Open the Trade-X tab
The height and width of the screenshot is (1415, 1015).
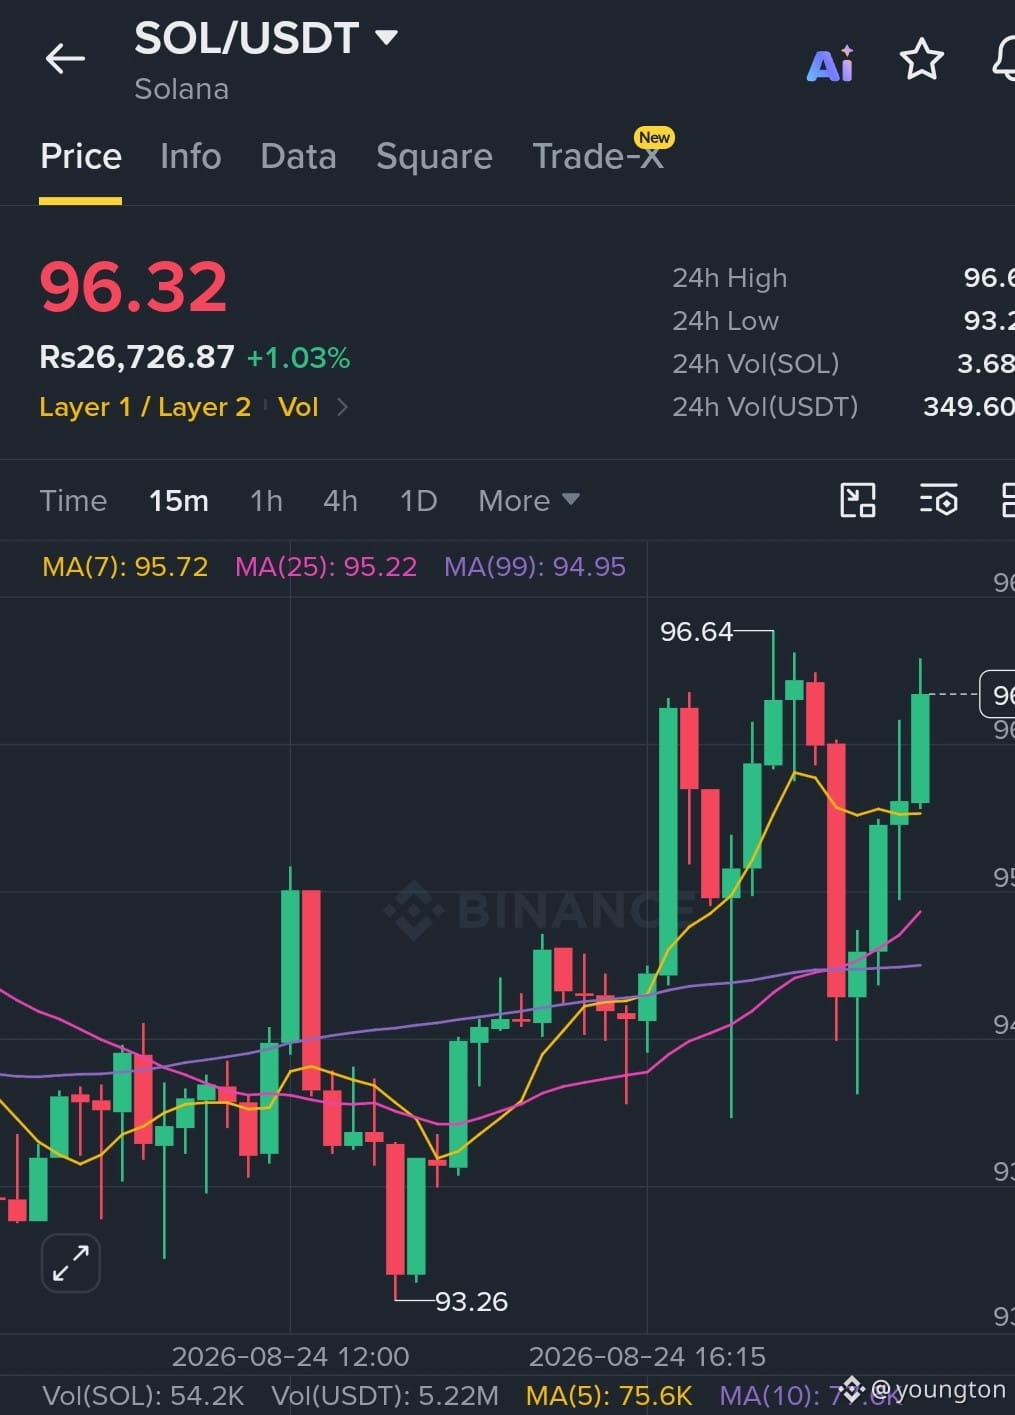pos(598,157)
